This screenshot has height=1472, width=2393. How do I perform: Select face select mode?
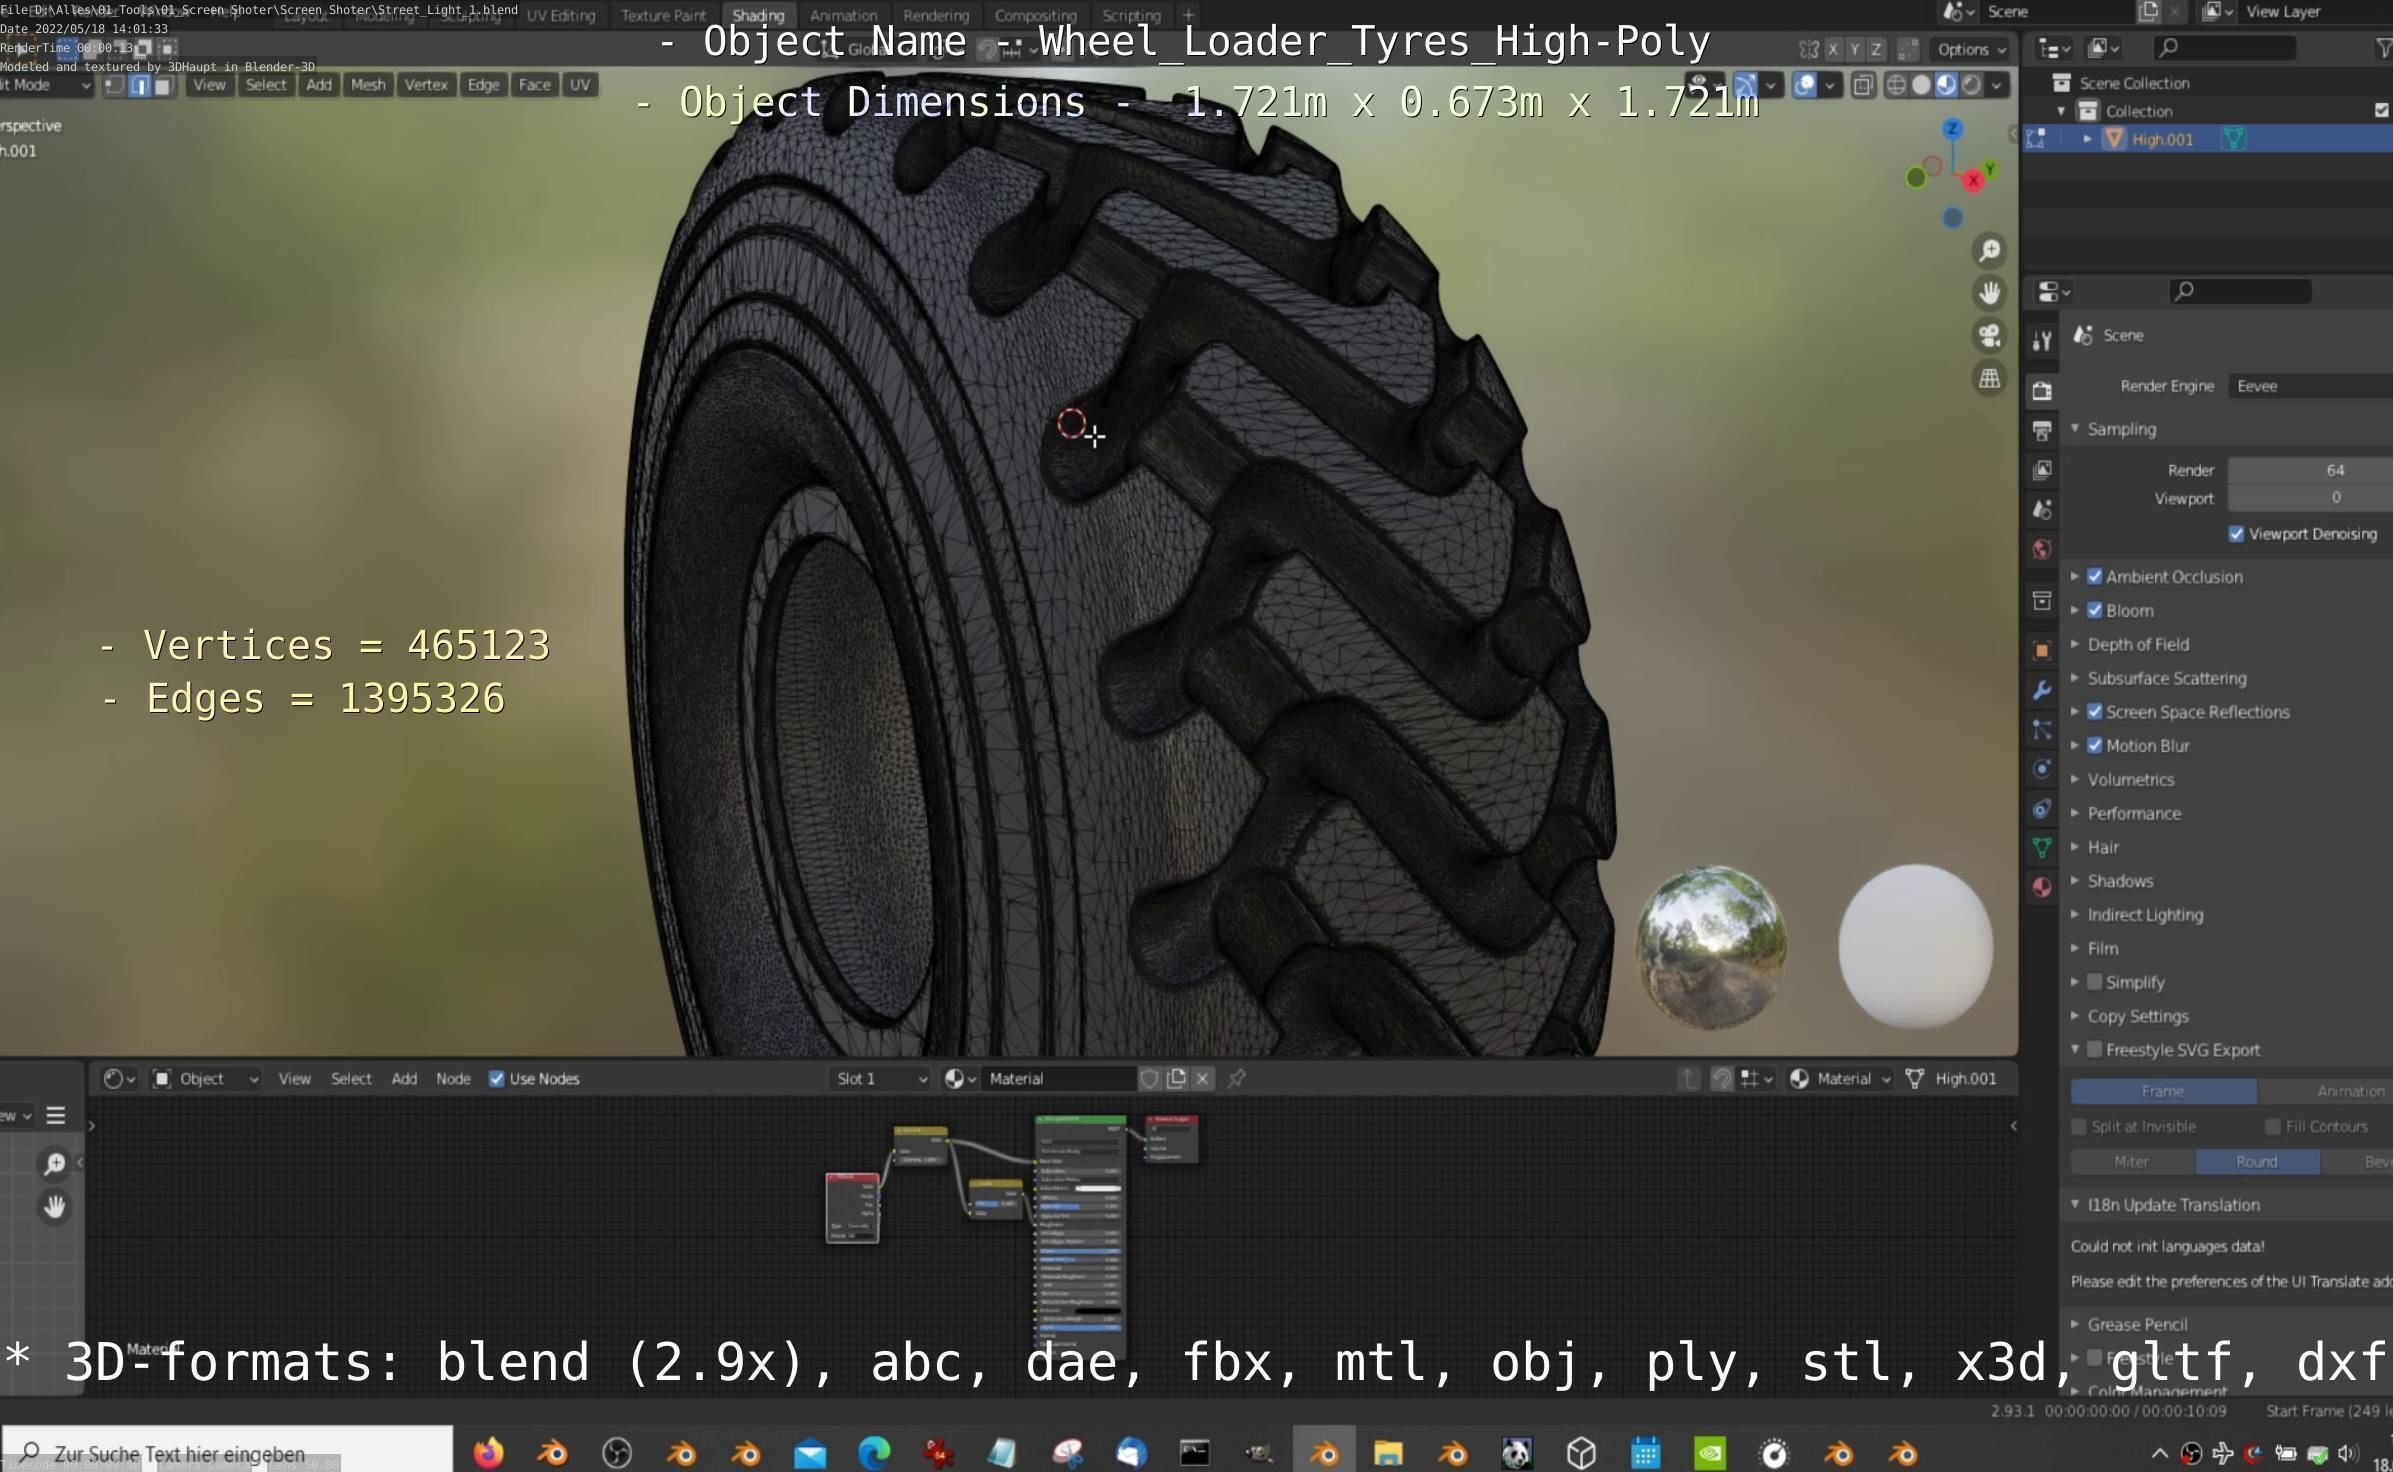pos(162,85)
